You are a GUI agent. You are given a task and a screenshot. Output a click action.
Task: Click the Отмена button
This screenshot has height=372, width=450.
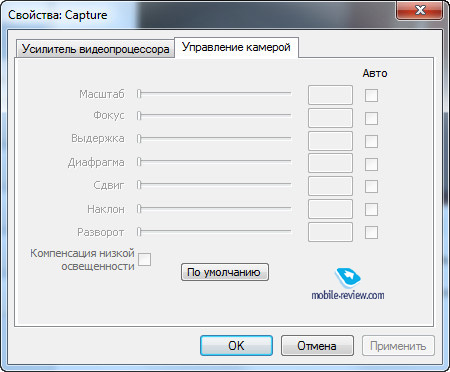pyautogui.click(x=317, y=346)
